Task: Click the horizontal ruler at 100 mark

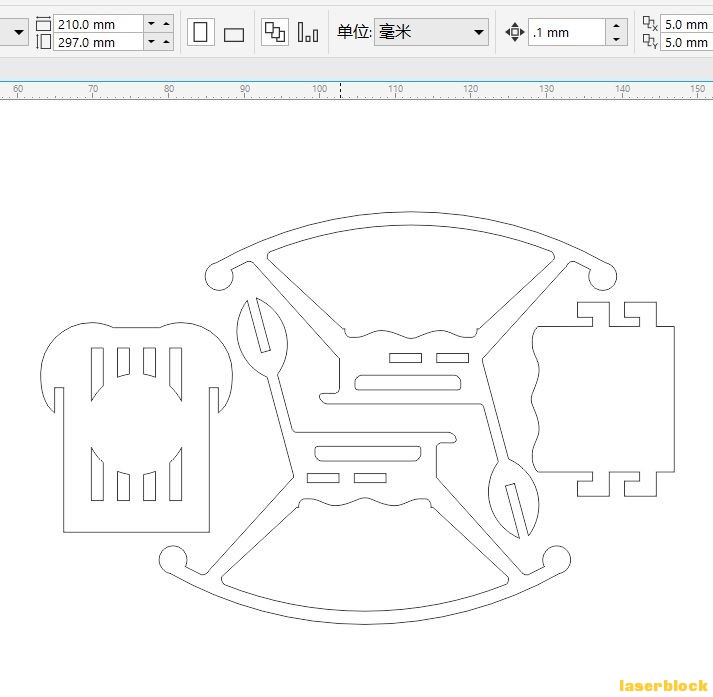Action: [x=319, y=89]
